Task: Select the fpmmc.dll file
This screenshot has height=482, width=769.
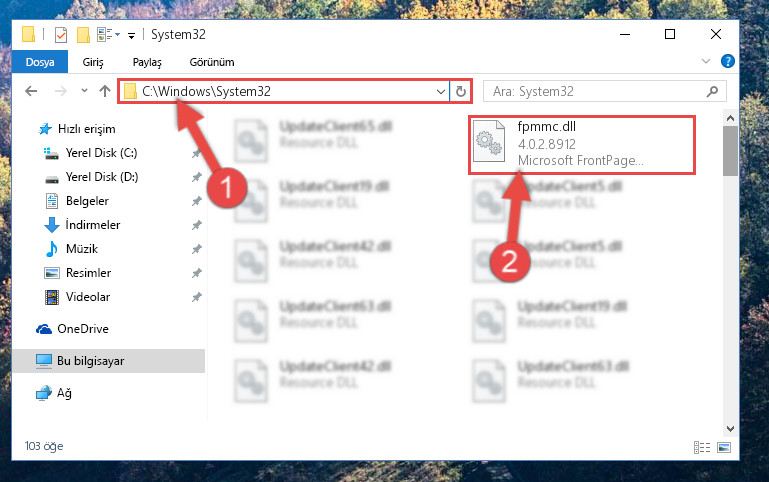Action: click(x=582, y=144)
